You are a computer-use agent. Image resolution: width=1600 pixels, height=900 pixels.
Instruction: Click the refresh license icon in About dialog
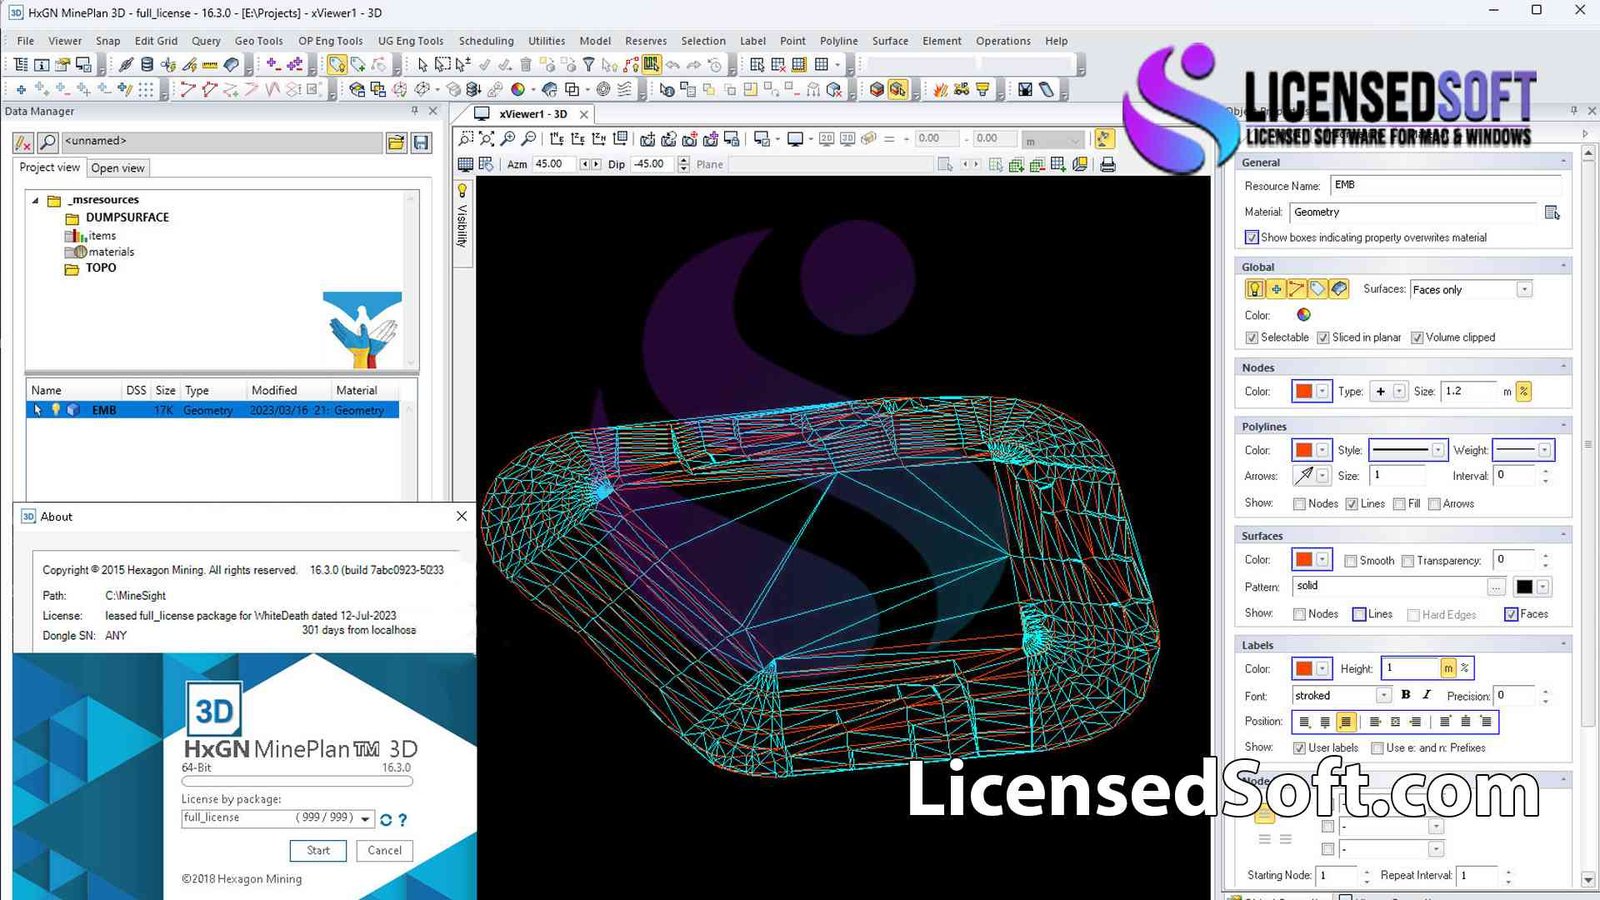pyautogui.click(x=386, y=820)
